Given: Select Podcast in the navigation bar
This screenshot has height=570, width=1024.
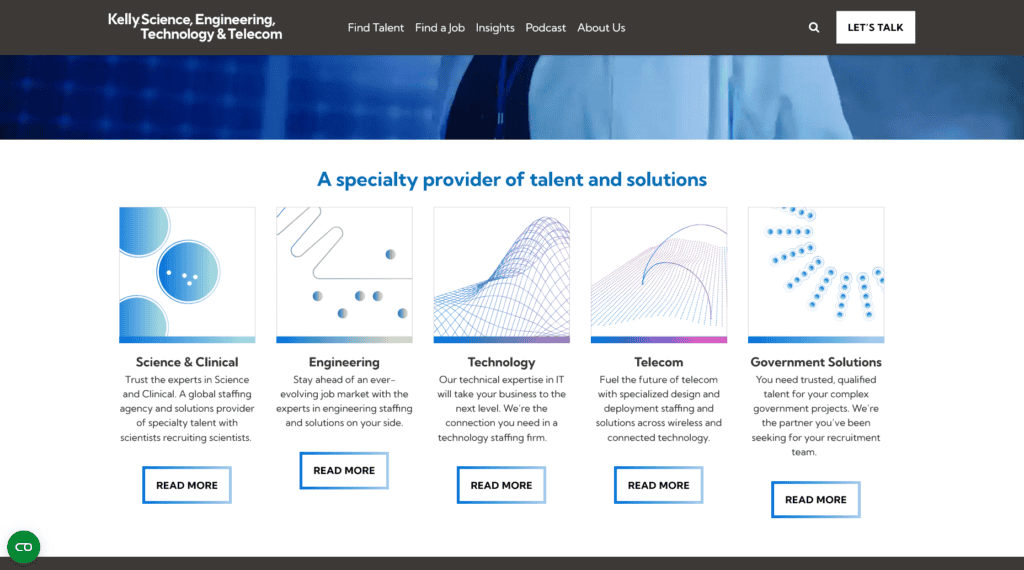Looking at the screenshot, I should coord(546,28).
